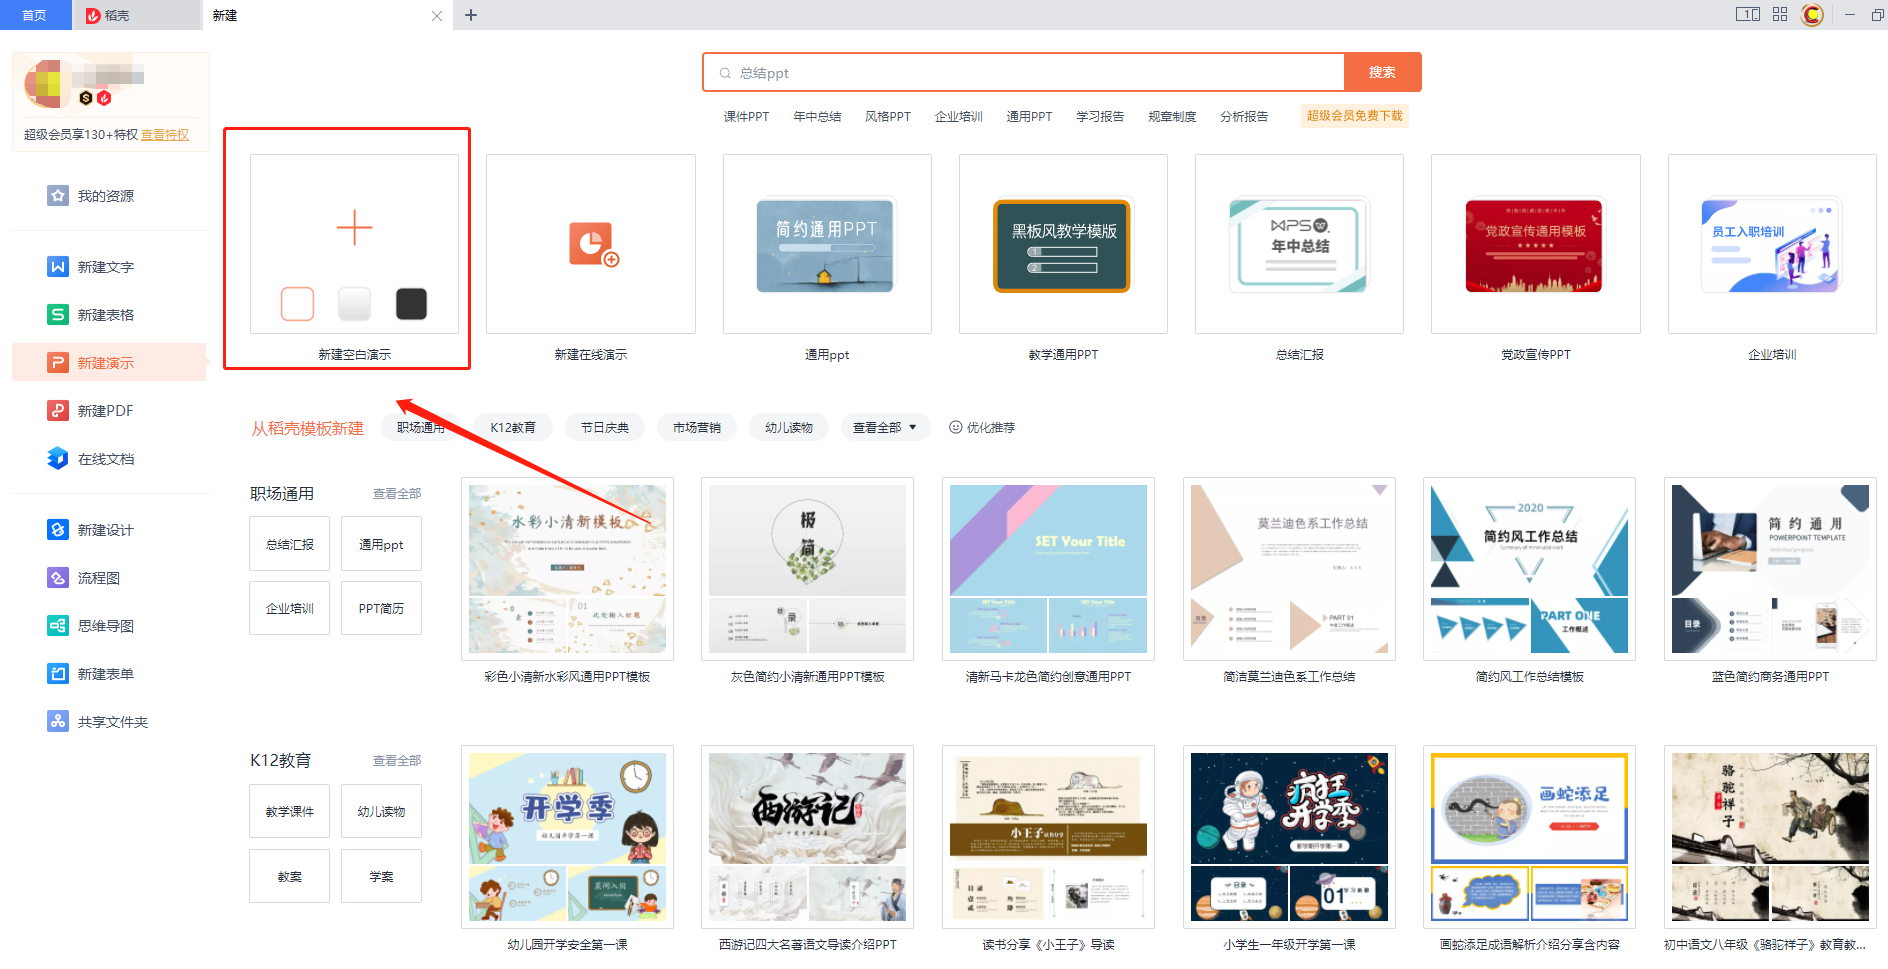
Task: Select the K12教育 category filter
Action: coord(513,427)
